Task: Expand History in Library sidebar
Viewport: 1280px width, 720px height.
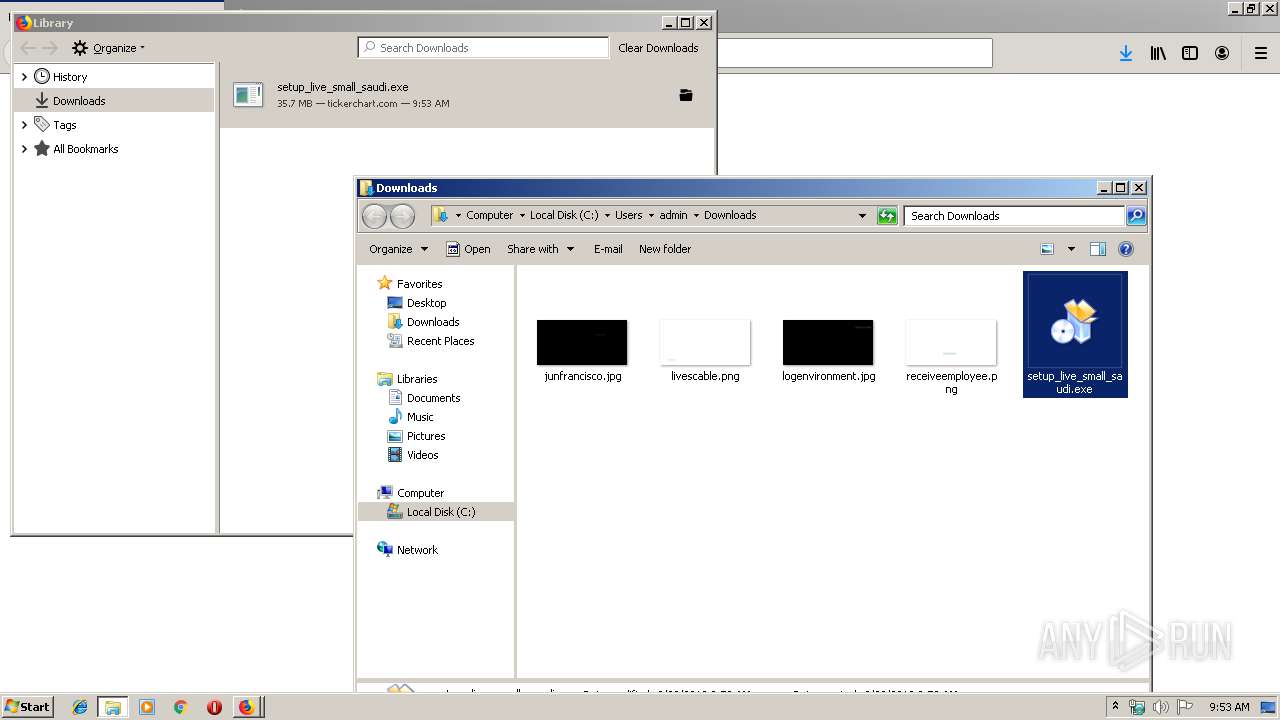Action: click(x=24, y=77)
